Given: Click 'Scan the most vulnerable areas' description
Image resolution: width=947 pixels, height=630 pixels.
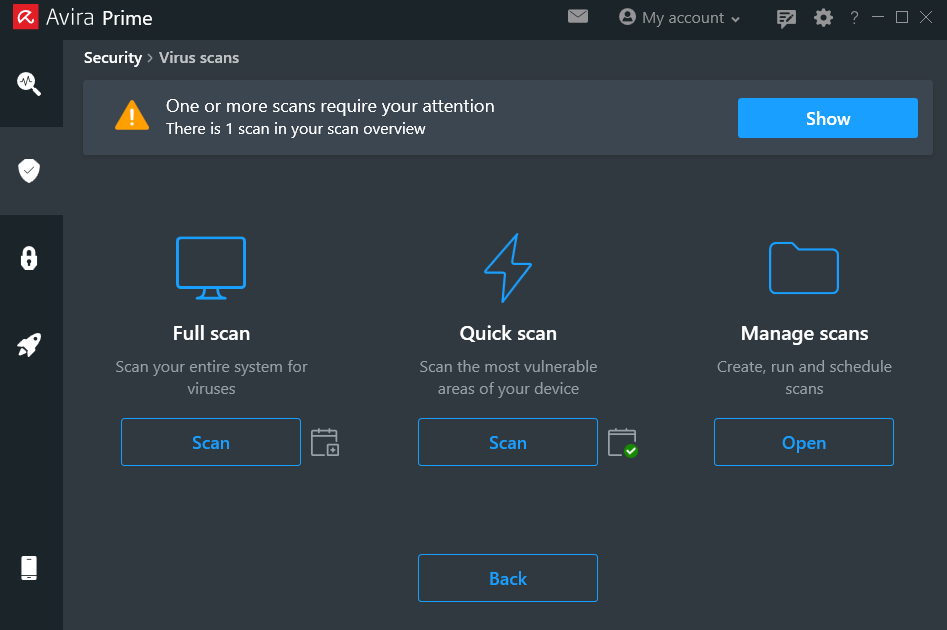Looking at the screenshot, I should tap(508, 378).
